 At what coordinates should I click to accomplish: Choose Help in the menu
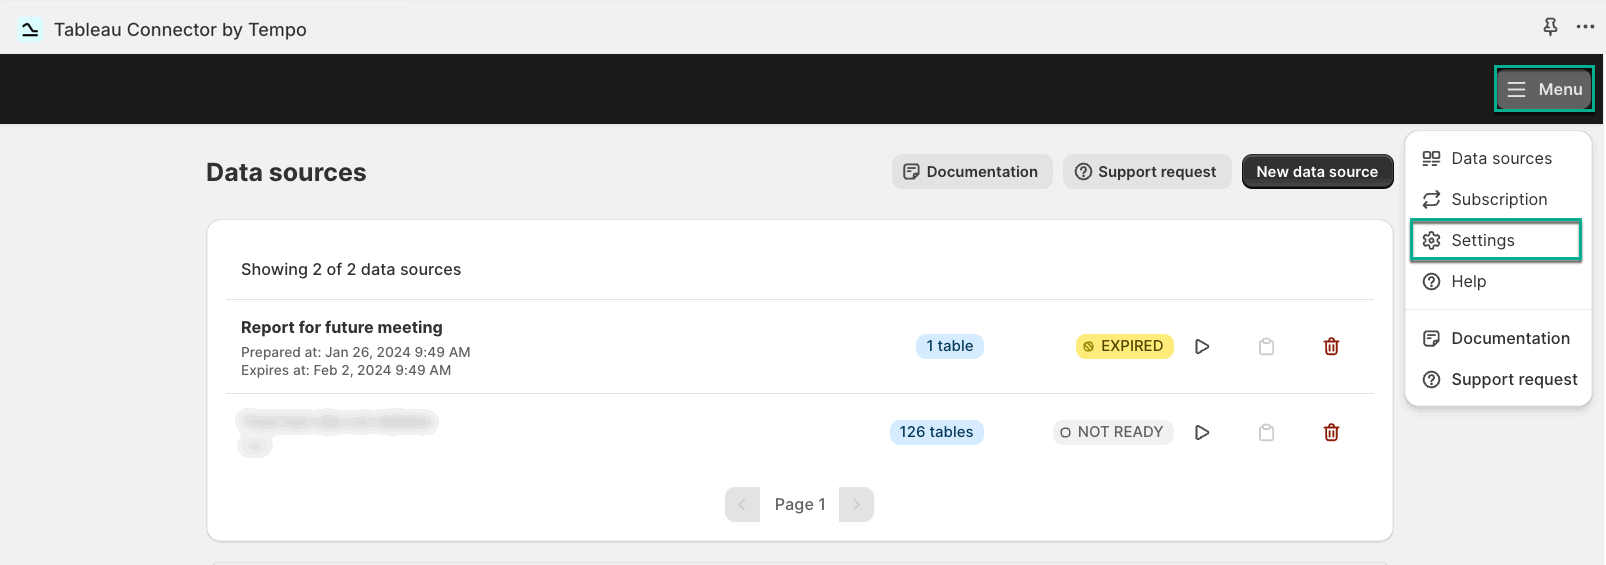click(x=1496, y=281)
